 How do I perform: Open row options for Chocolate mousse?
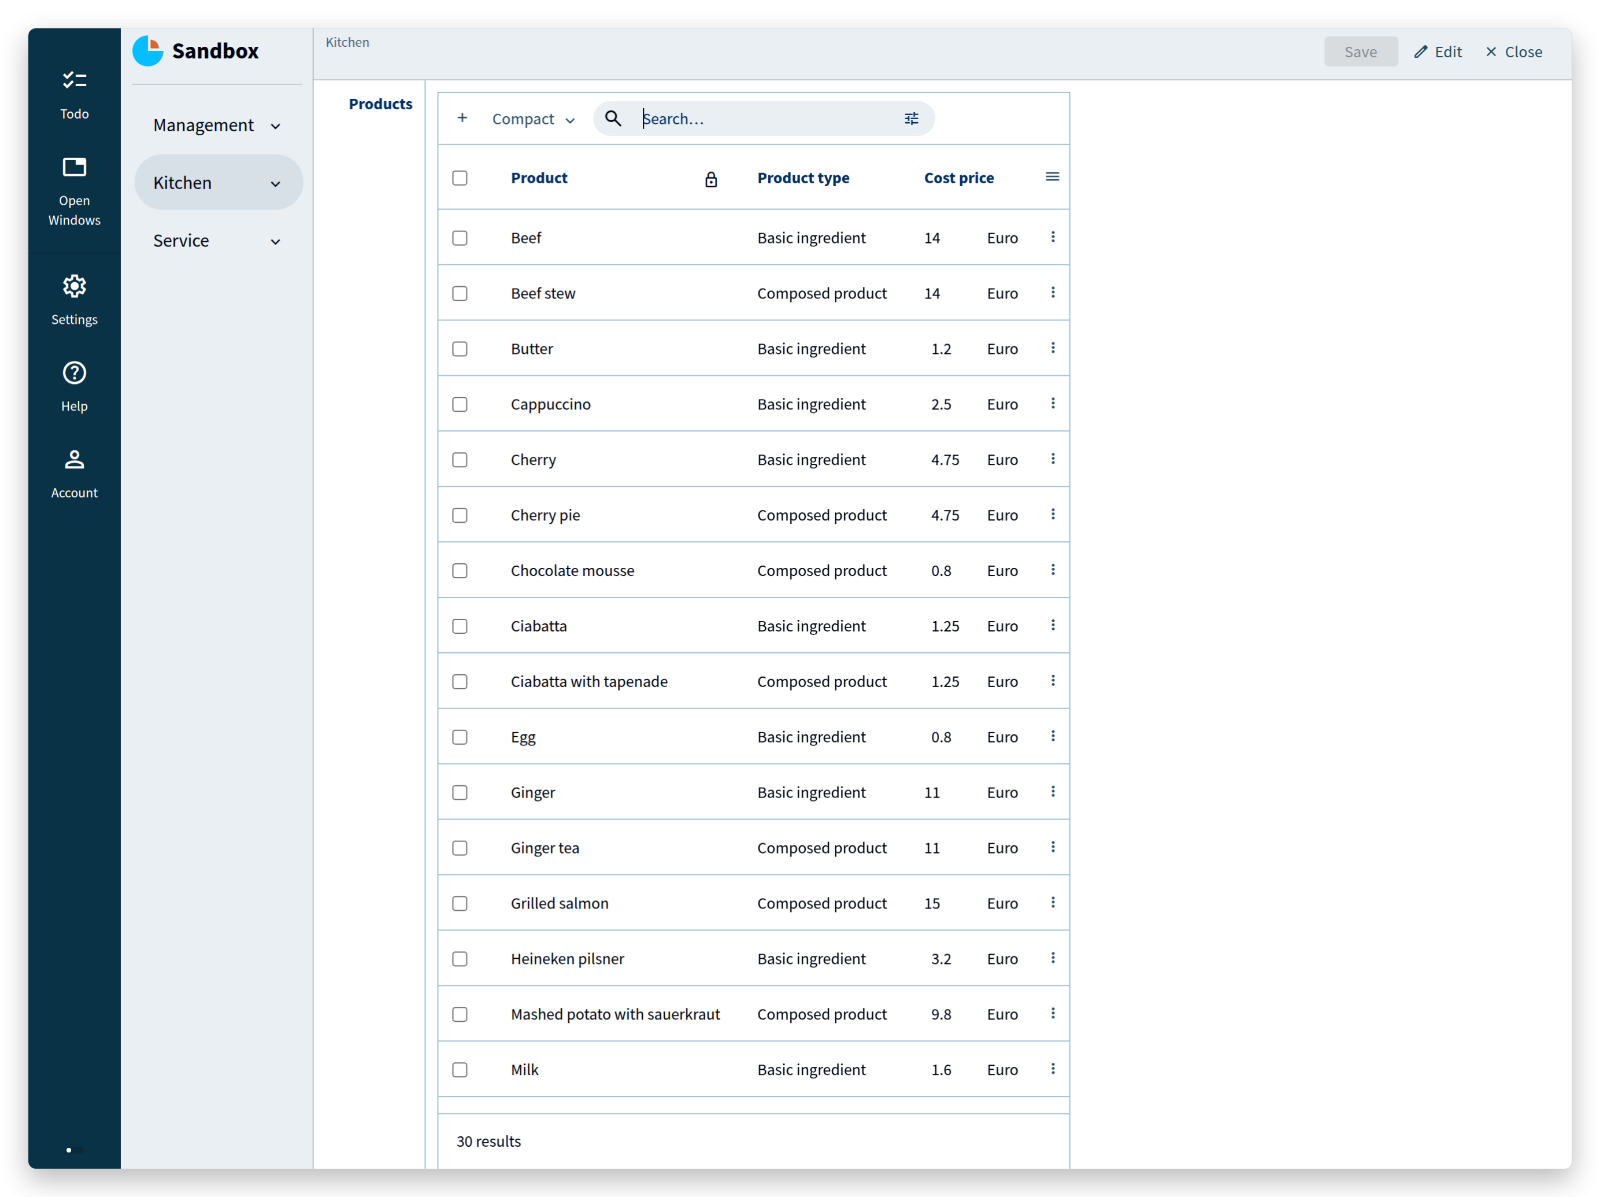pyautogui.click(x=1053, y=570)
